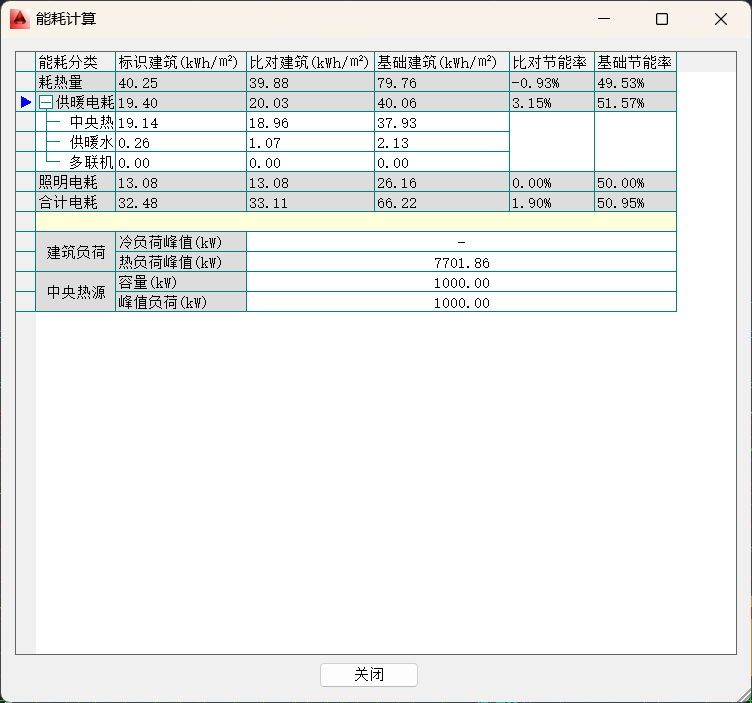Select the 中央热 child tree item

91,122
